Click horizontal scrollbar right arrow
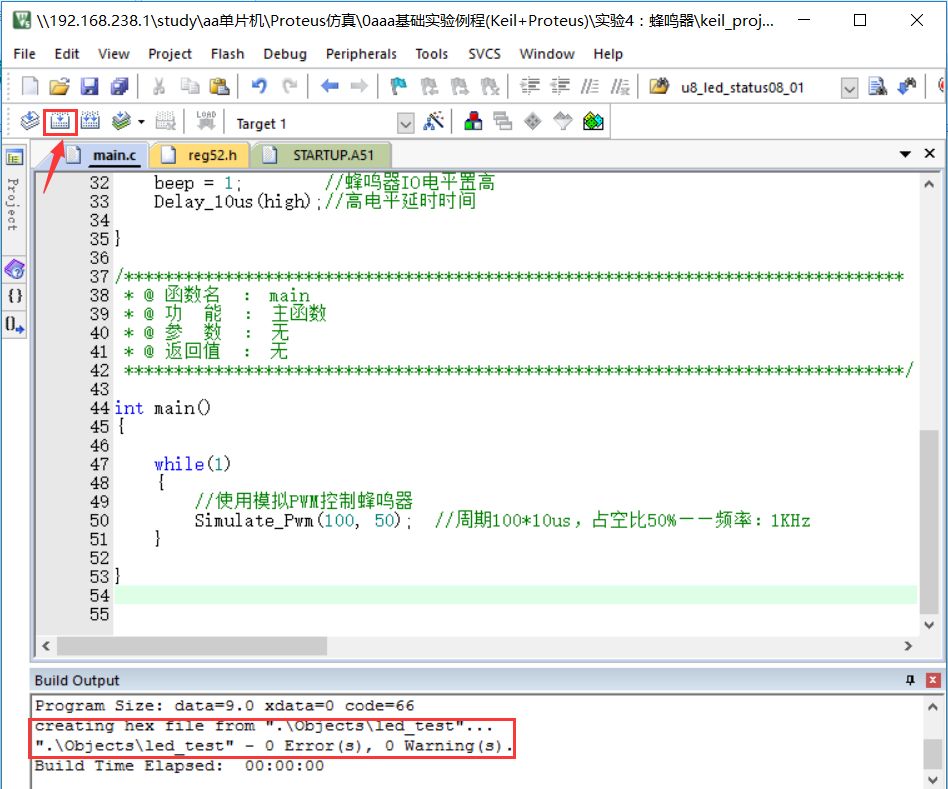 click(908, 646)
